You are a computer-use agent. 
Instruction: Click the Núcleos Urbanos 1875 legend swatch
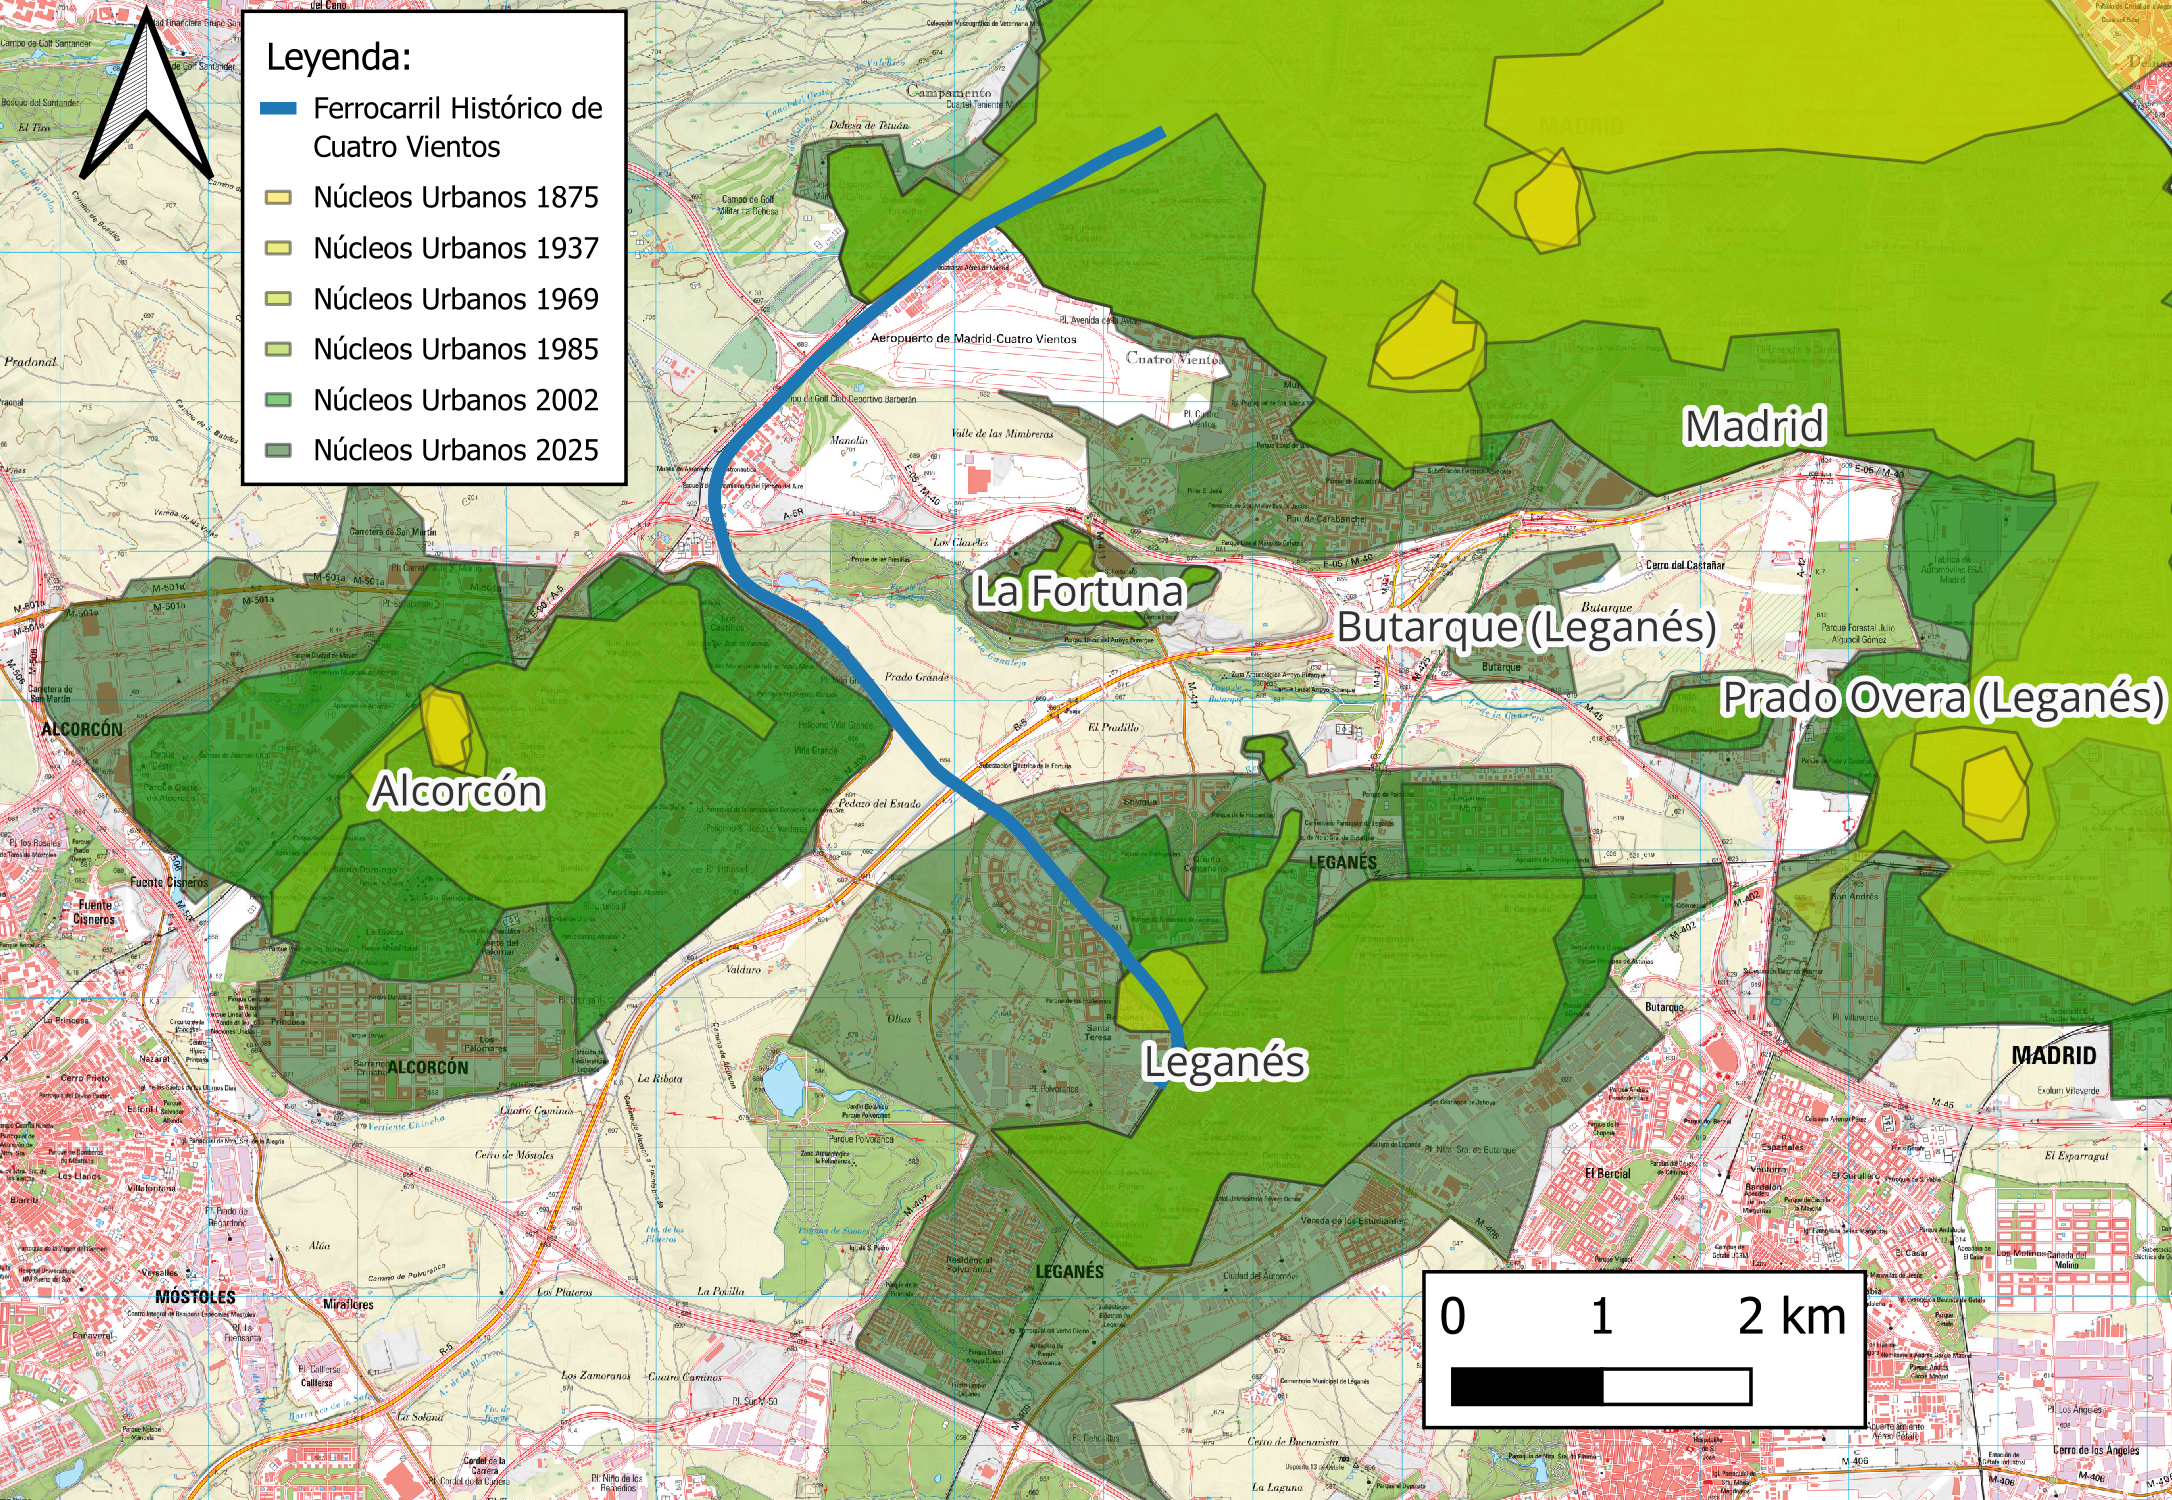[x=278, y=198]
